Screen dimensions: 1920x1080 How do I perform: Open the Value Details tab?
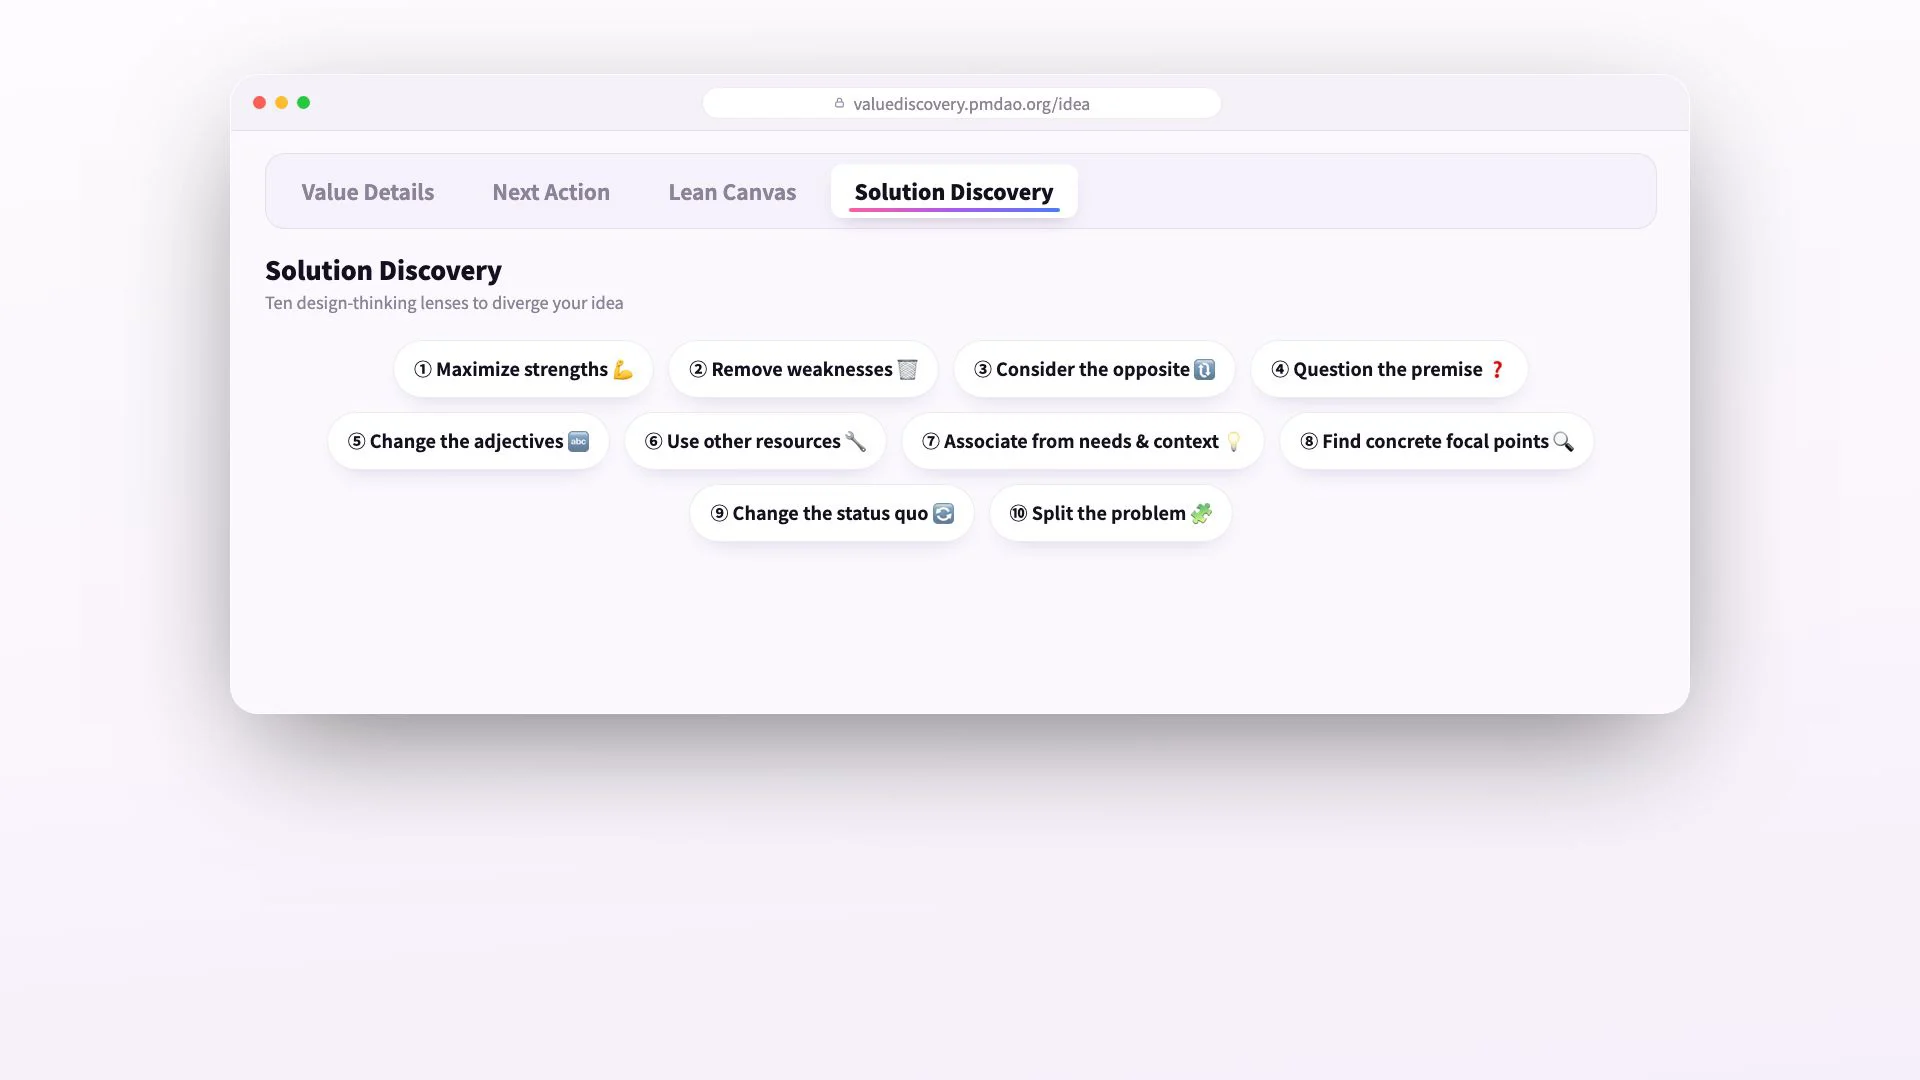(x=367, y=192)
